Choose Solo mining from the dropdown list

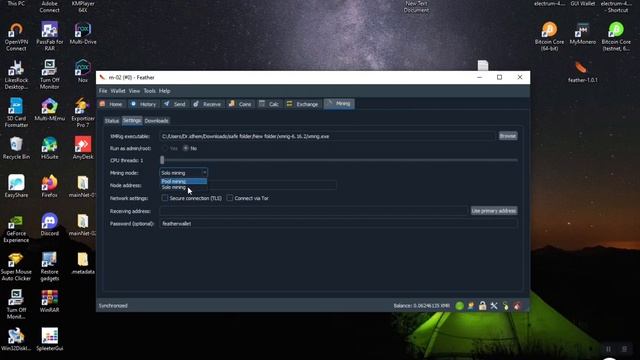click(x=183, y=187)
